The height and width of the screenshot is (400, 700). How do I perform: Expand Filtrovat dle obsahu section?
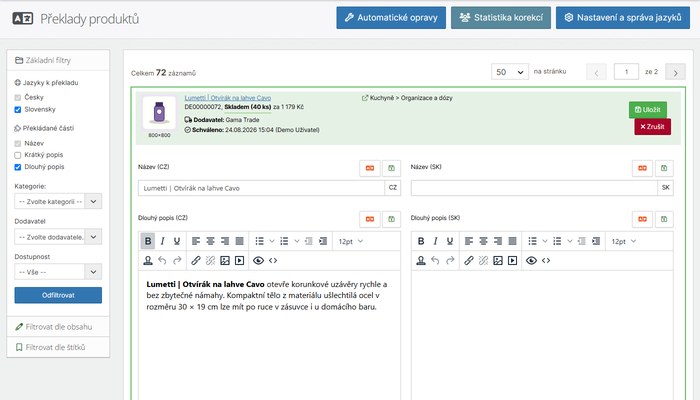[58, 327]
